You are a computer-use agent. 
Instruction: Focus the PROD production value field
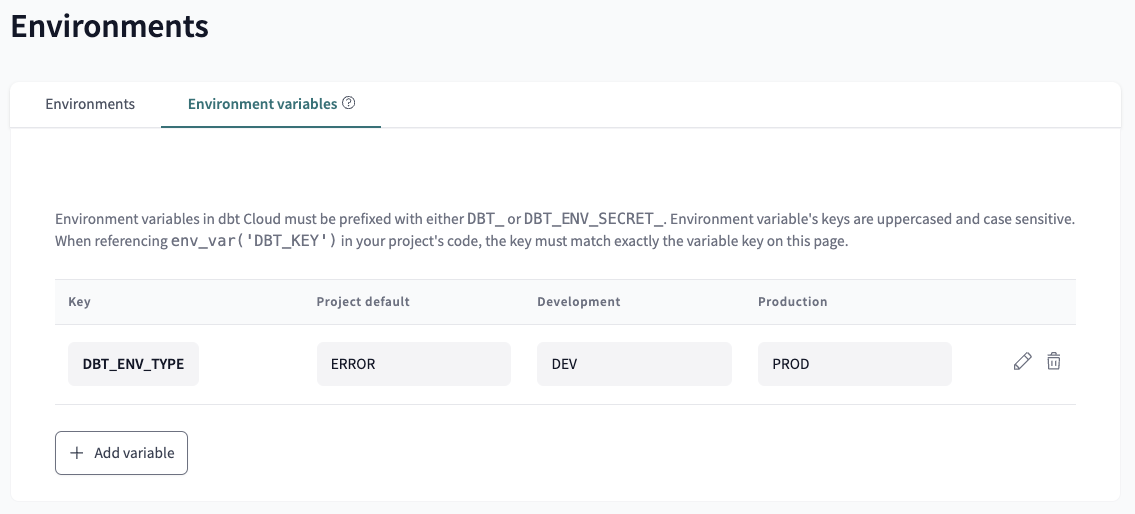(x=854, y=364)
